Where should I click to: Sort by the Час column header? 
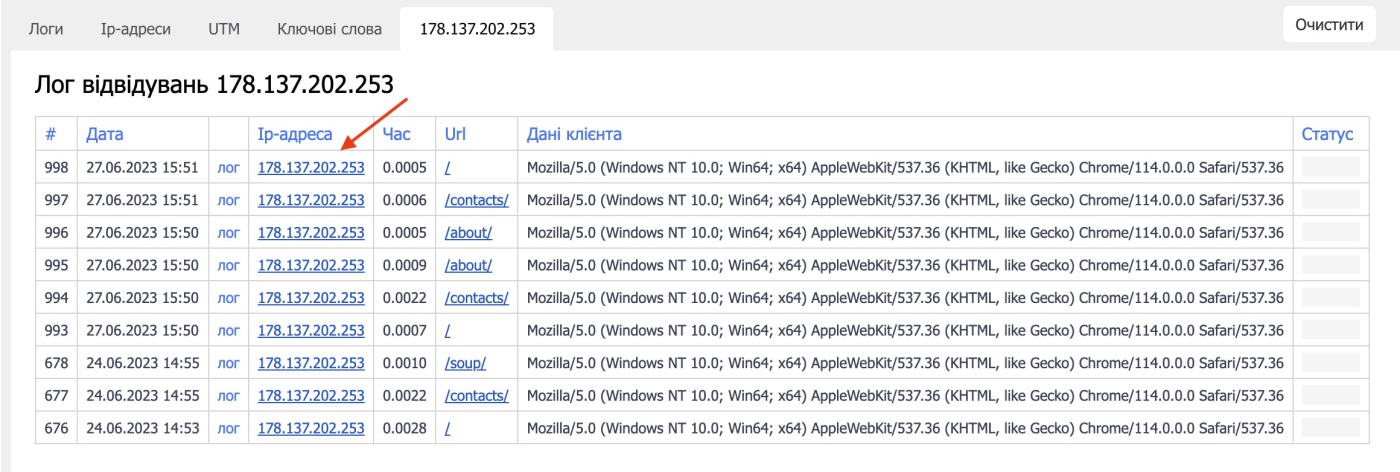click(396, 134)
